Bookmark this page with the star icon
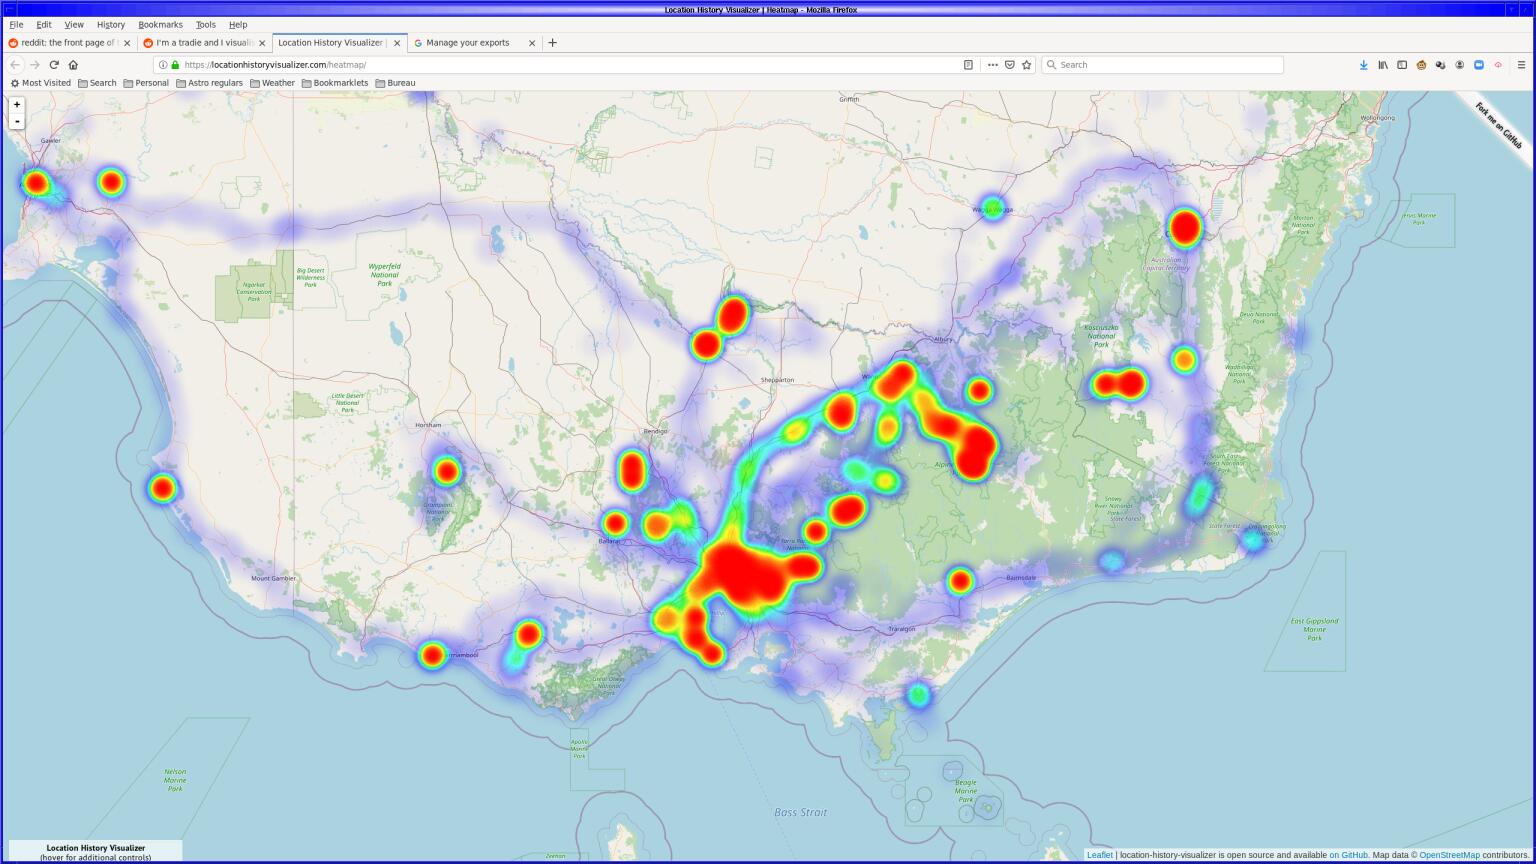The image size is (1536, 864). (1027, 65)
